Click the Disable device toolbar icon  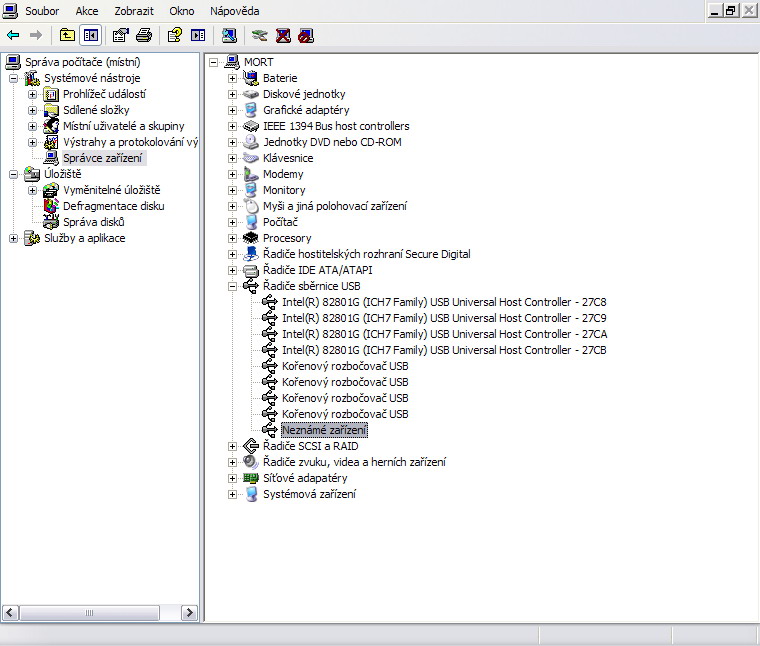[306, 35]
